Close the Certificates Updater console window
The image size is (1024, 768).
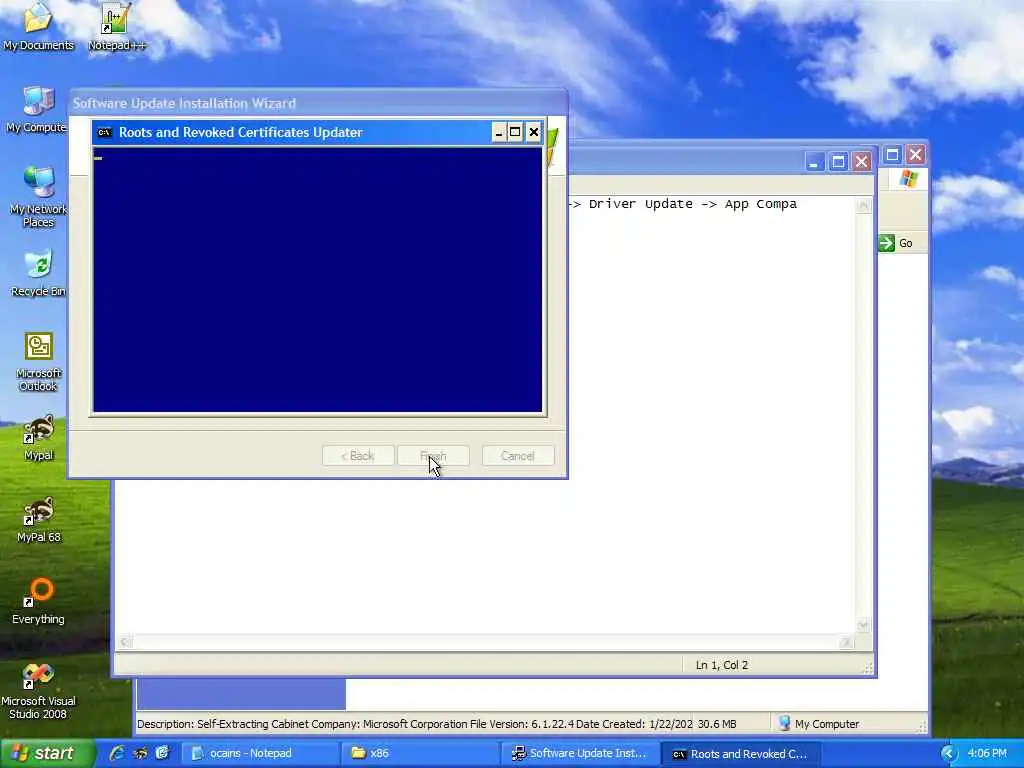click(534, 133)
